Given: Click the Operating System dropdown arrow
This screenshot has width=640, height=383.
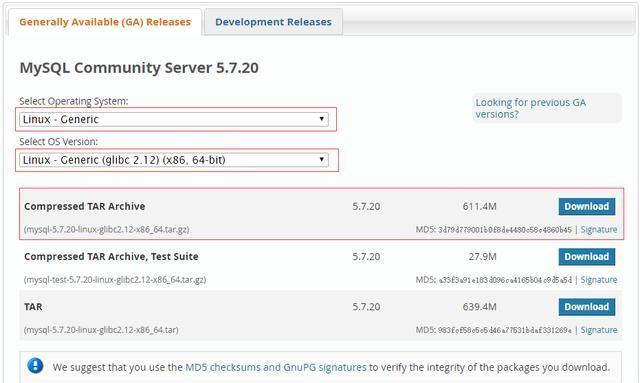Looking at the screenshot, I should click(x=322, y=119).
